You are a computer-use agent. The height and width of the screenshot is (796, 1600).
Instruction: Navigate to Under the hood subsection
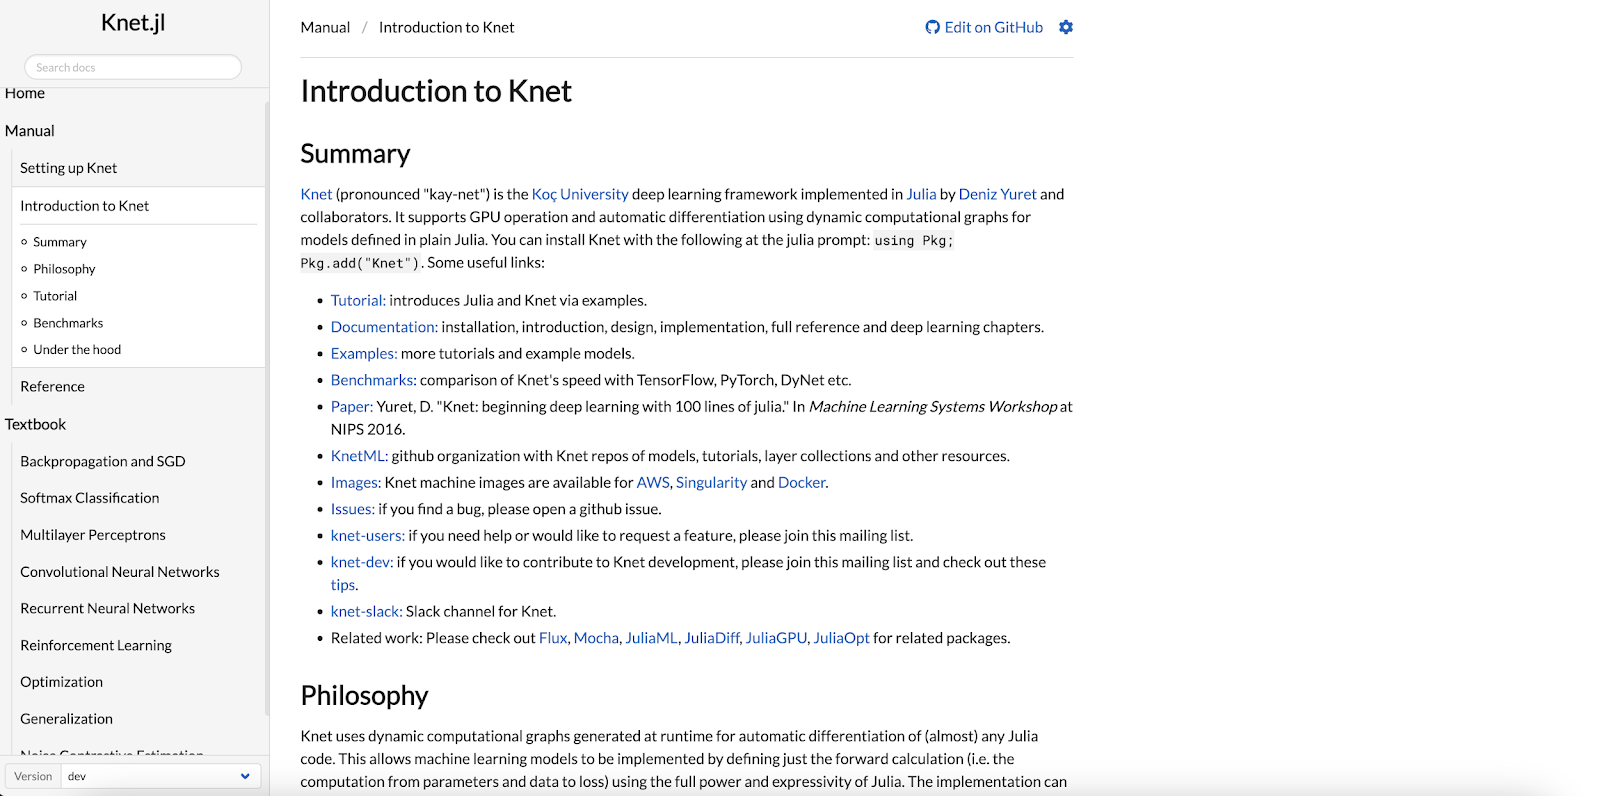point(77,350)
